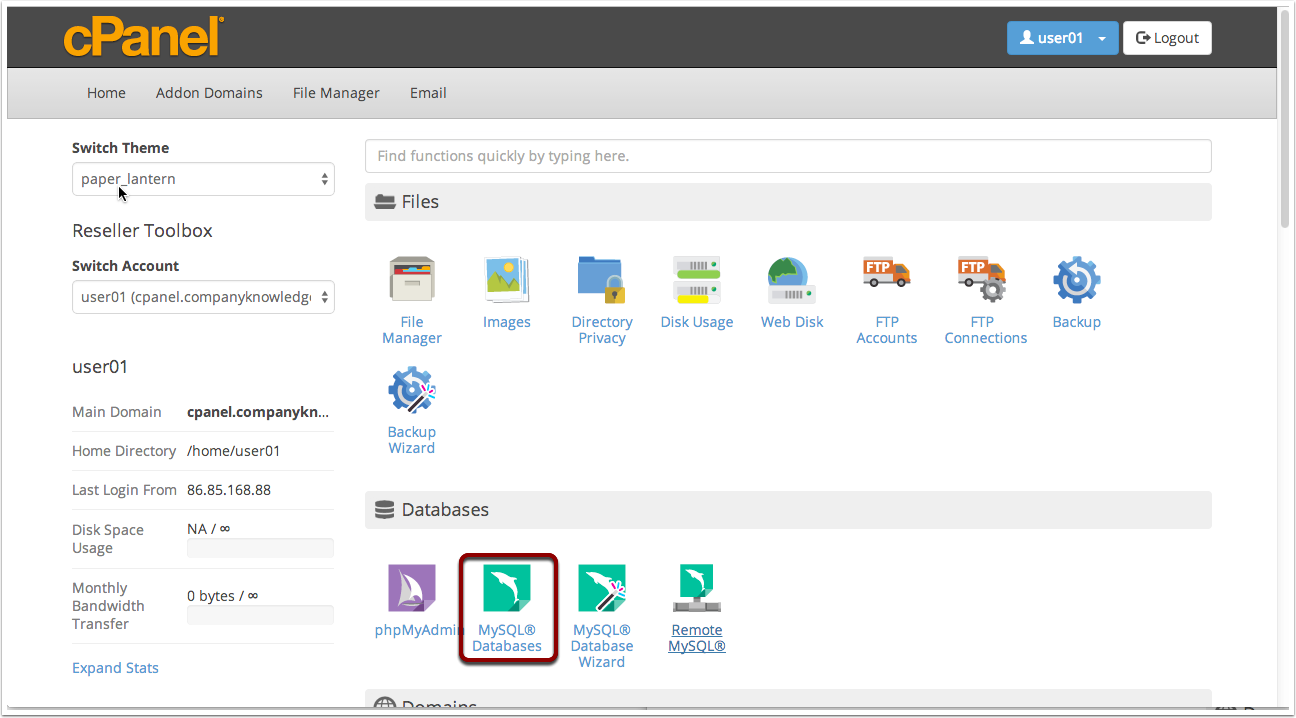Click the Monthly Bandwidth Transfer progress bar
The height and width of the screenshot is (718, 1296).
(x=260, y=615)
